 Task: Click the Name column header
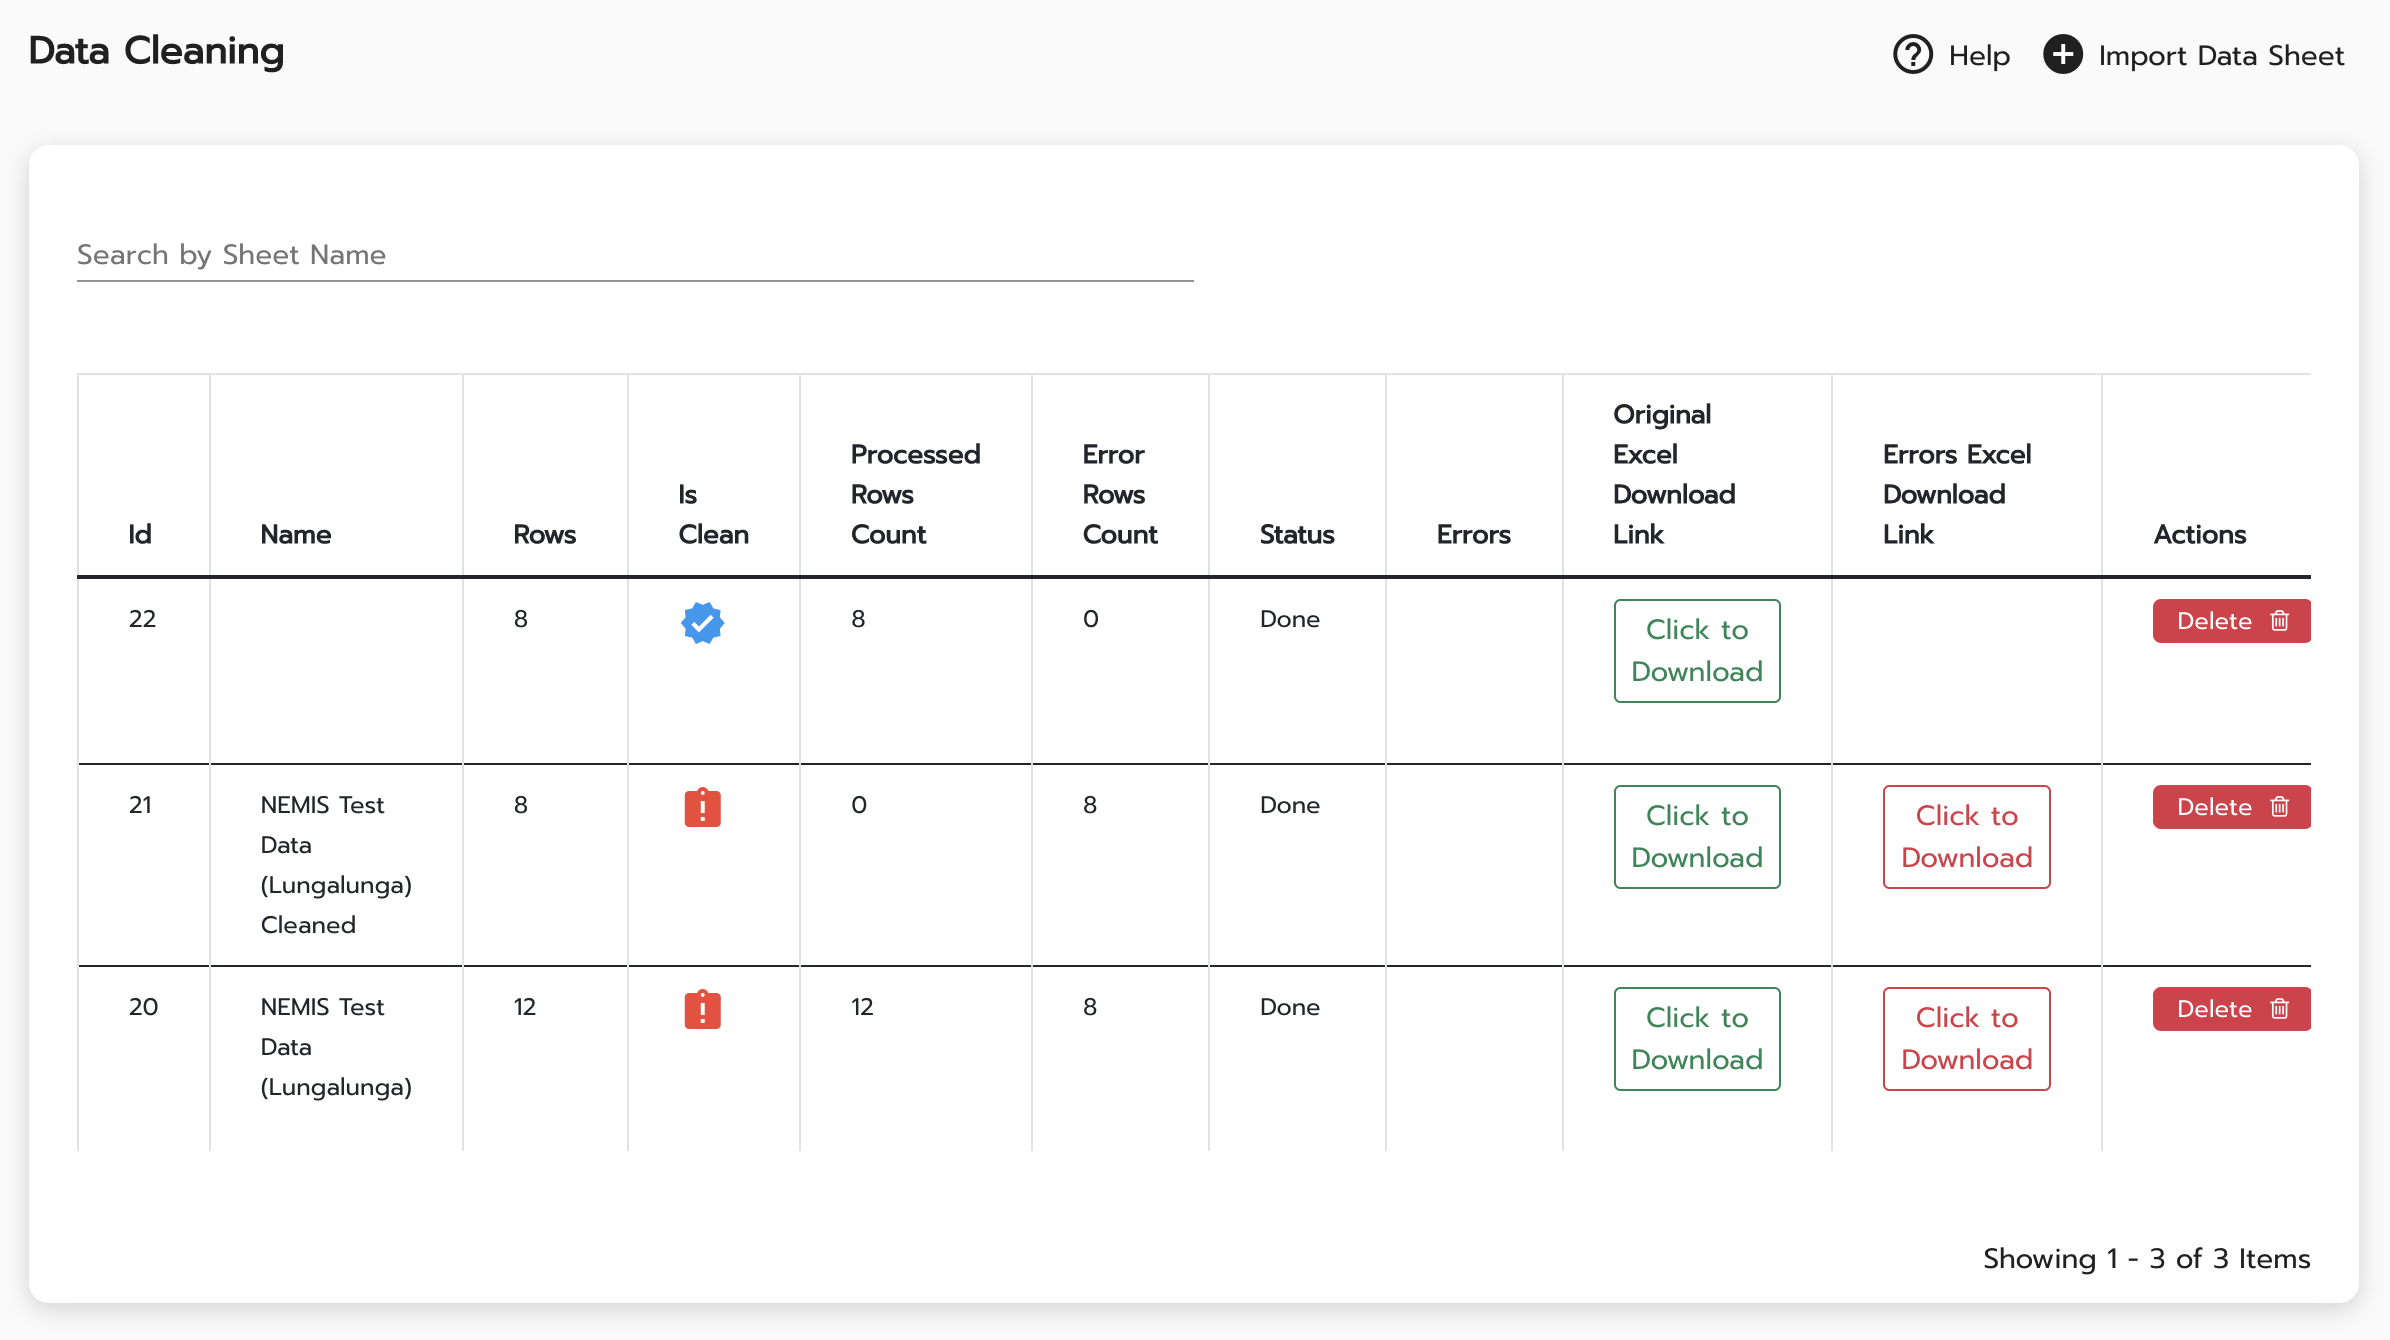[296, 534]
